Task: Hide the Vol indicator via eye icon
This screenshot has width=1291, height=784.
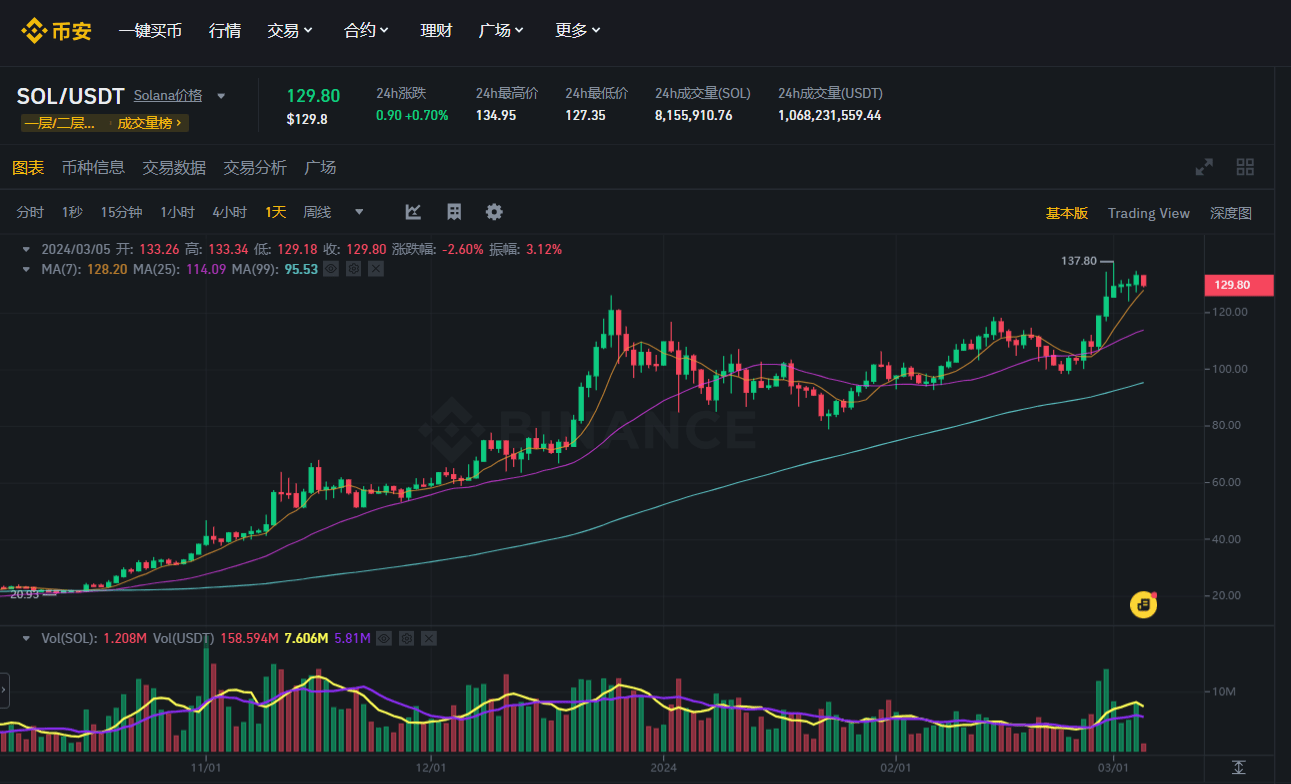Action: click(x=385, y=638)
